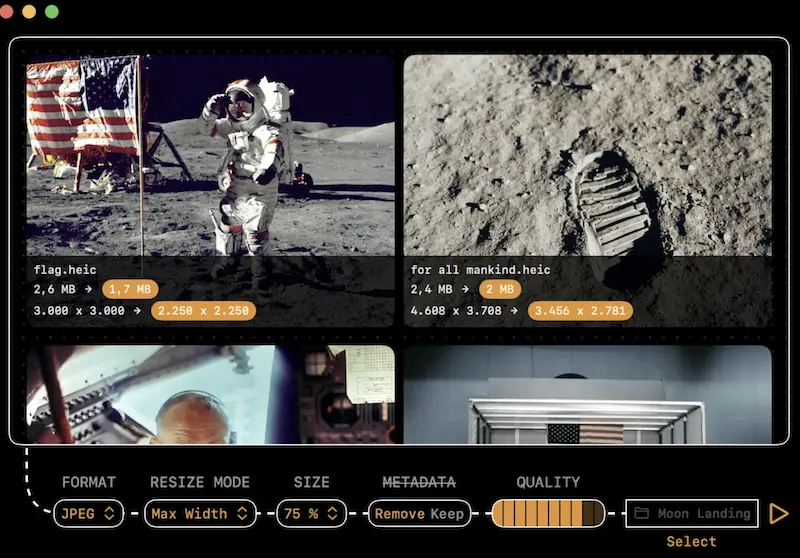
Task: Maximize the window with the green button
Action: tap(52, 11)
